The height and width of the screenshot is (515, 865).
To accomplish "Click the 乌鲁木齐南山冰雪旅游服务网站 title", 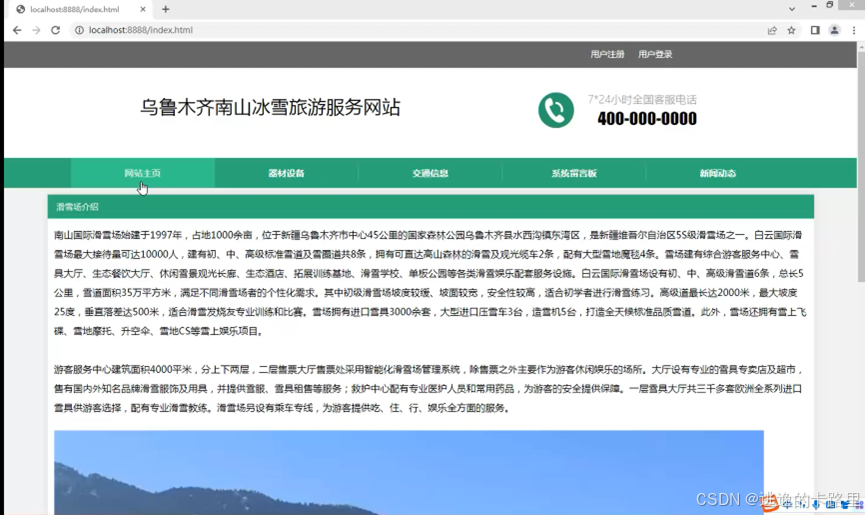I will (270, 107).
